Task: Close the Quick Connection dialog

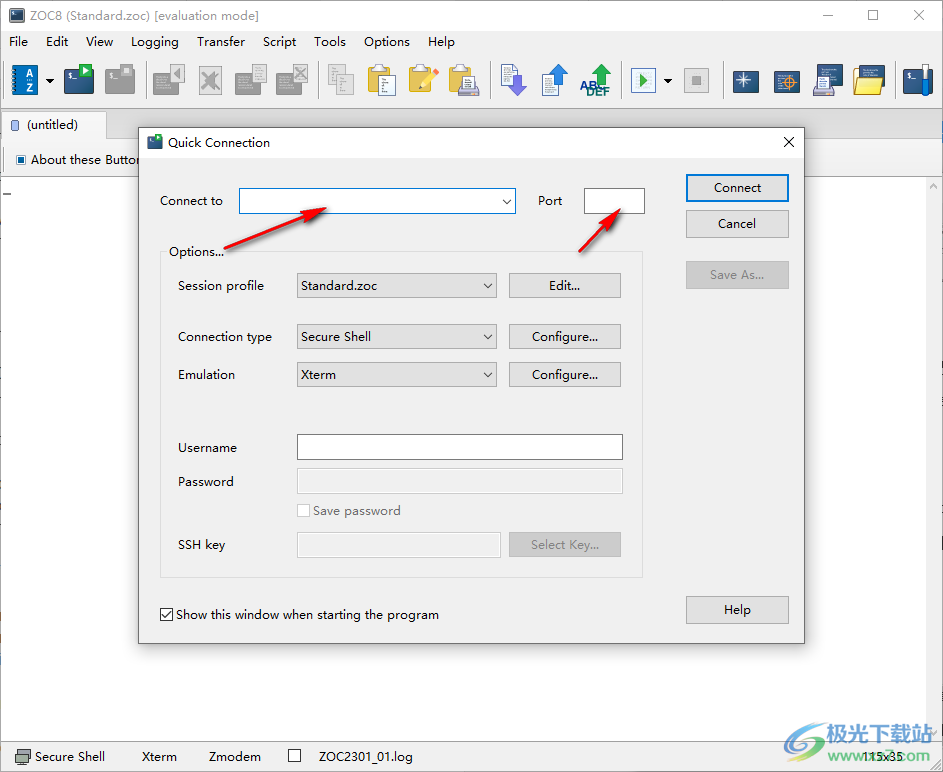Action: tap(789, 142)
